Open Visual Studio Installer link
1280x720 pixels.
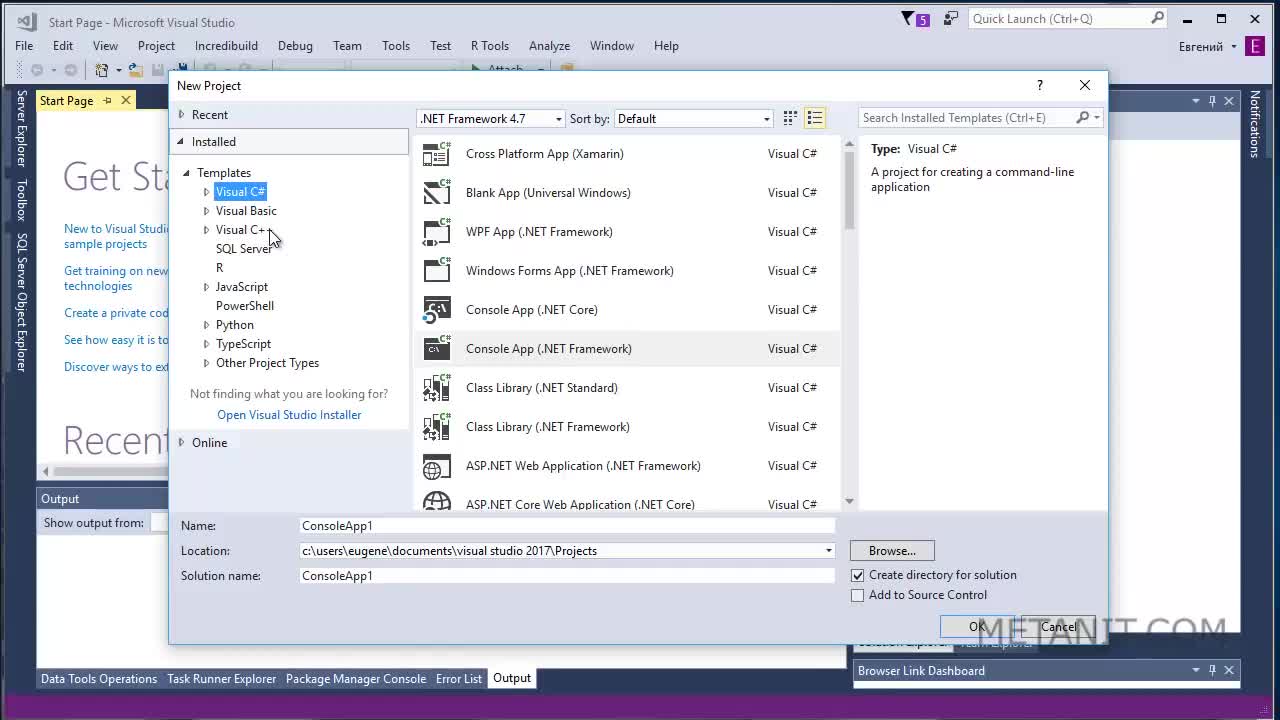tap(289, 415)
